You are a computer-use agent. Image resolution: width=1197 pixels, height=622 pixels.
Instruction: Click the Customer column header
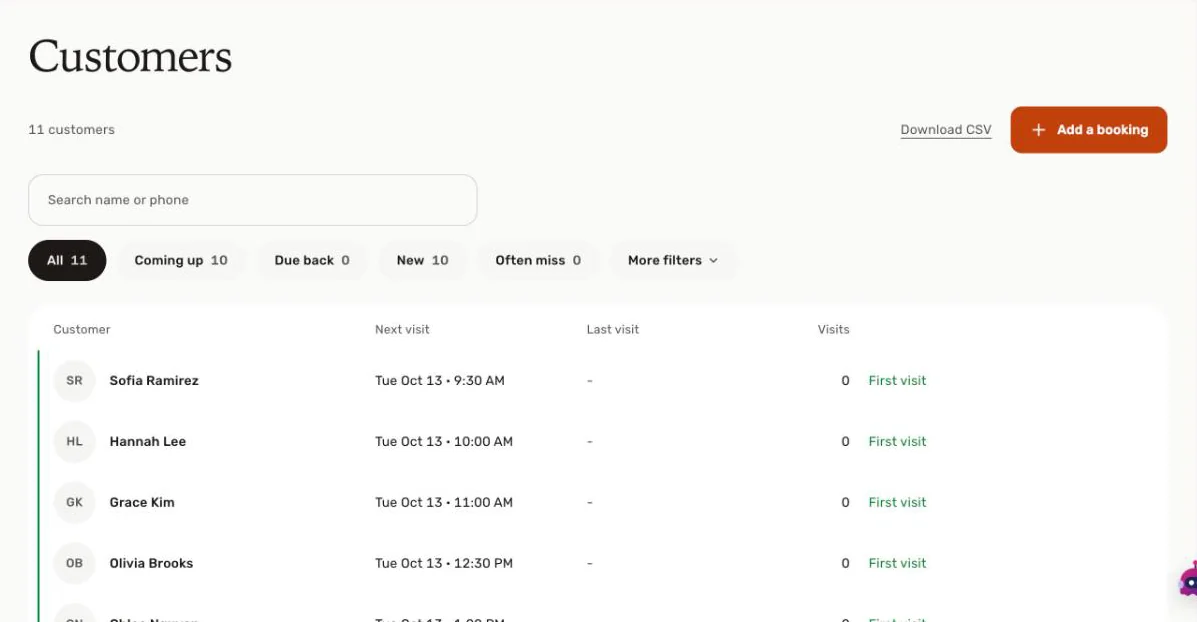pos(82,330)
